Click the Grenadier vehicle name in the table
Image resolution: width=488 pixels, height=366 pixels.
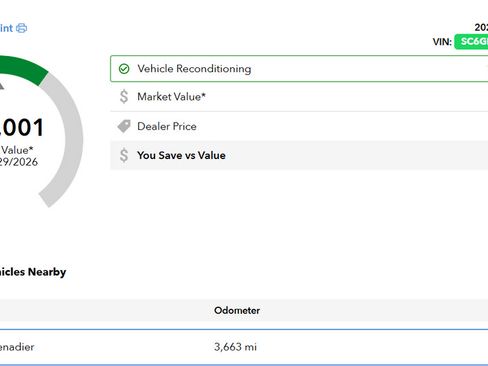(x=17, y=347)
